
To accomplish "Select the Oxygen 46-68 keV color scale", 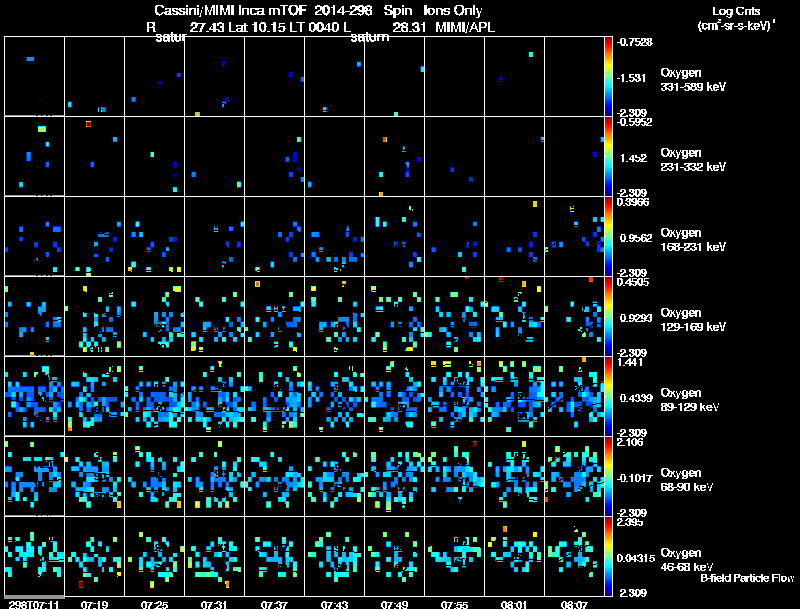I will pyautogui.click(x=609, y=557).
